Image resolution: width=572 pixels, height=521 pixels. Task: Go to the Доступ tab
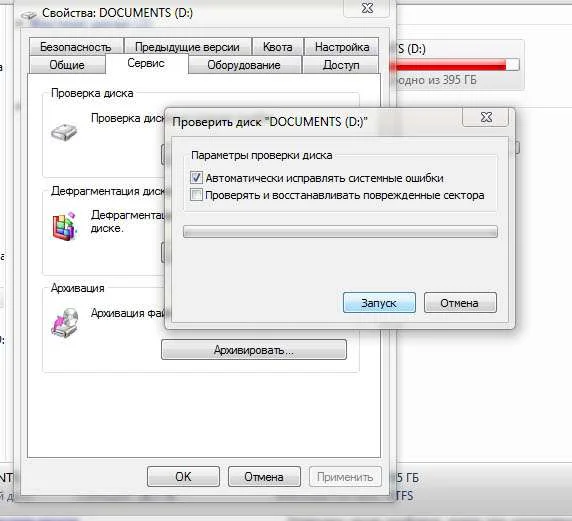341,65
